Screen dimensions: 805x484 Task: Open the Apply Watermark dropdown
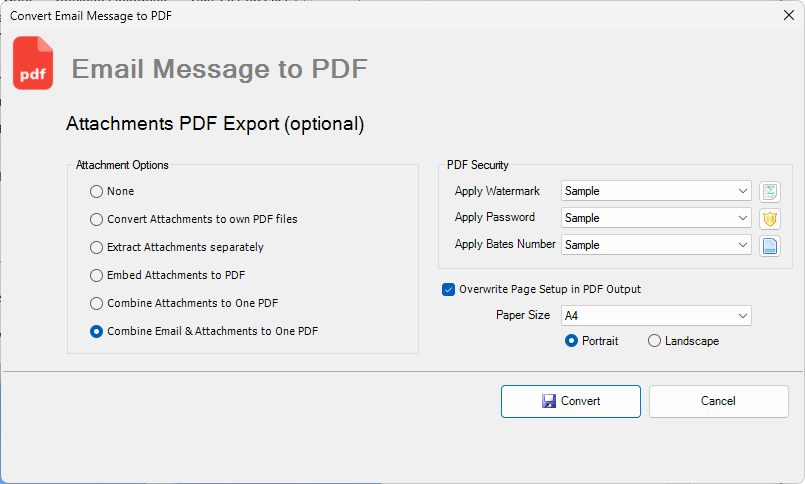click(656, 191)
